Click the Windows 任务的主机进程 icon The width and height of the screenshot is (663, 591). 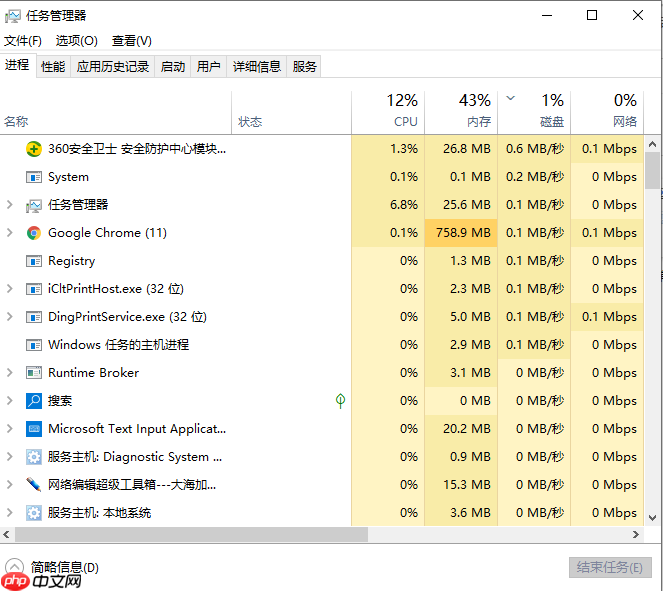34,345
